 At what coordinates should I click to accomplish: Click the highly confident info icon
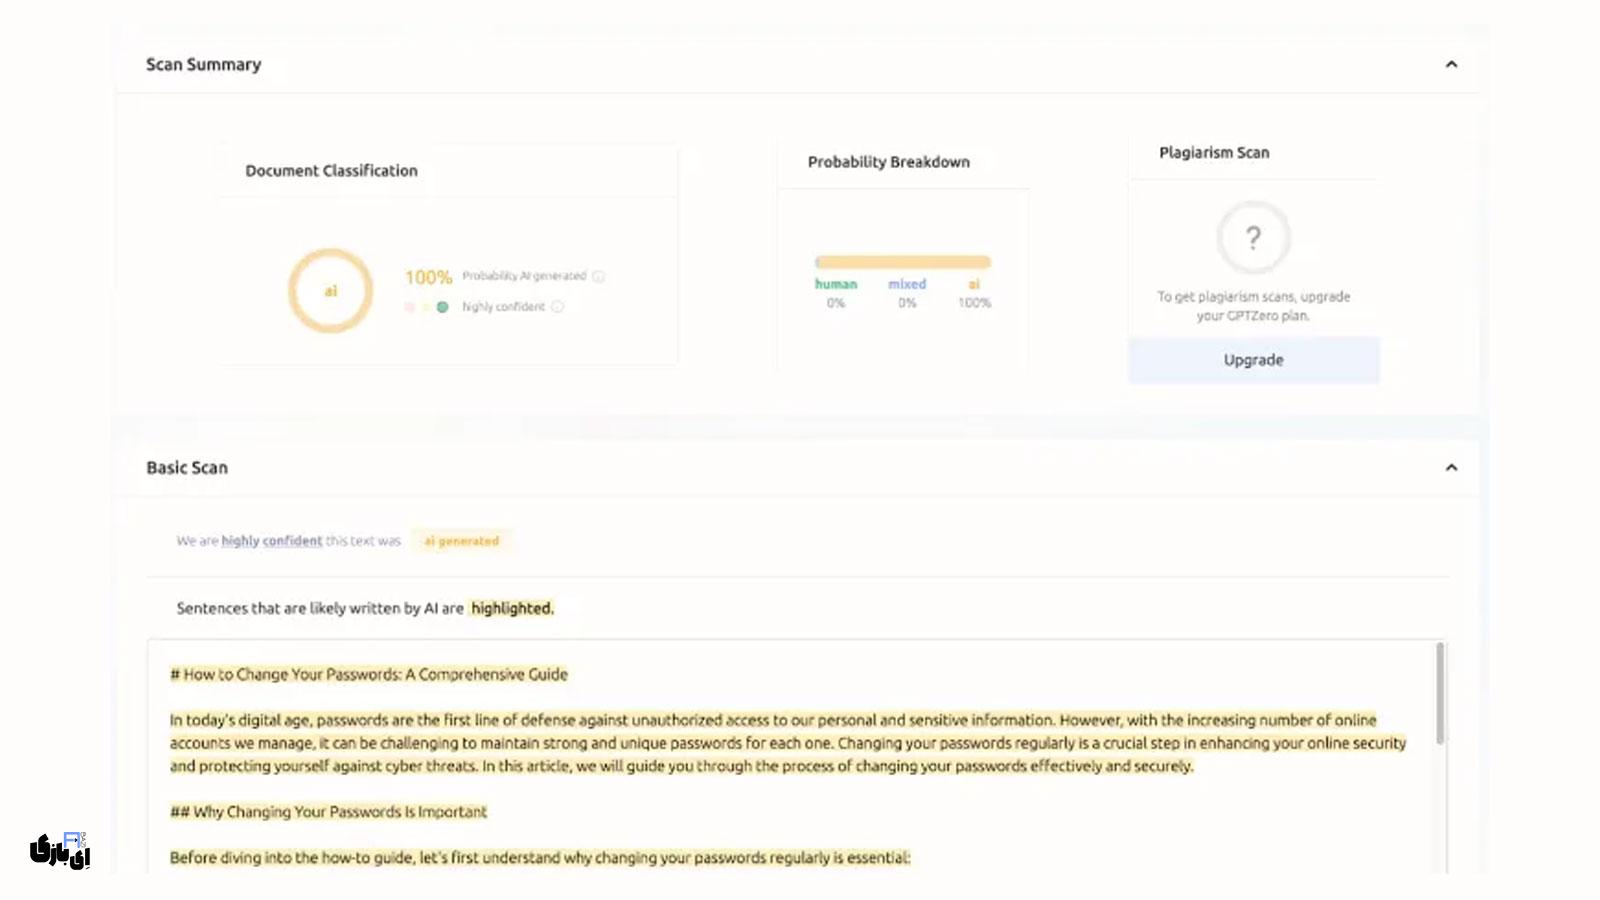(x=557, y=308)
